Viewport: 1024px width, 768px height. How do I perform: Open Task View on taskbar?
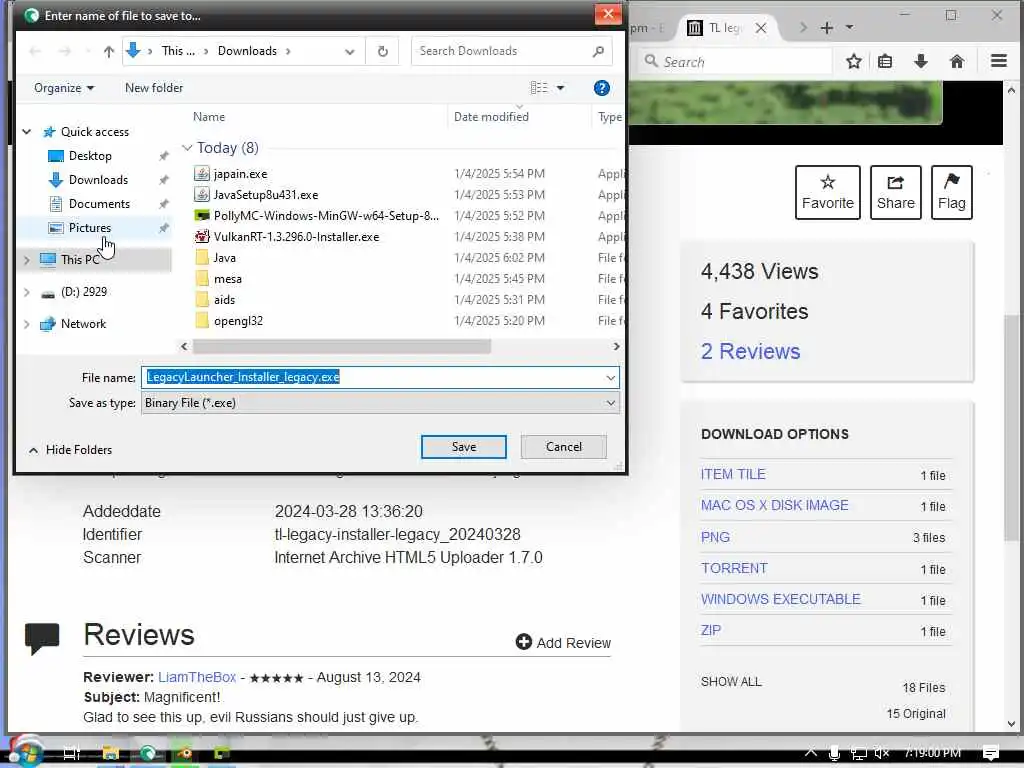pos(71,753)
